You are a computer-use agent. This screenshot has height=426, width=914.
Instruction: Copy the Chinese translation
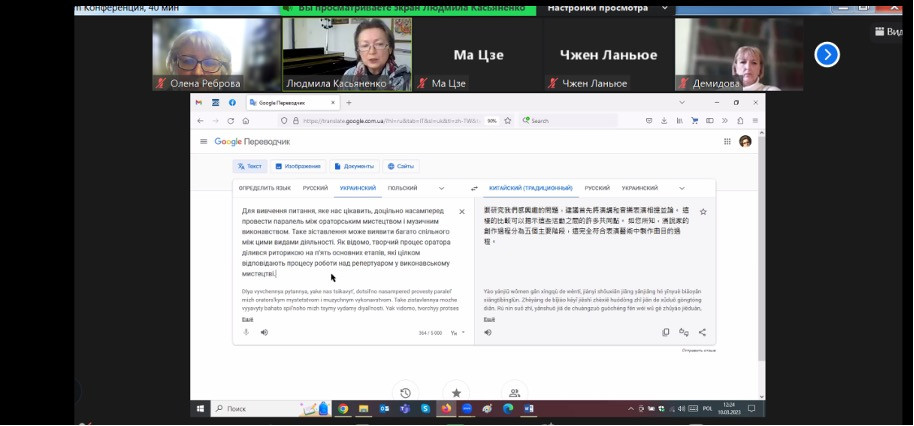click(x=666, y=332)
